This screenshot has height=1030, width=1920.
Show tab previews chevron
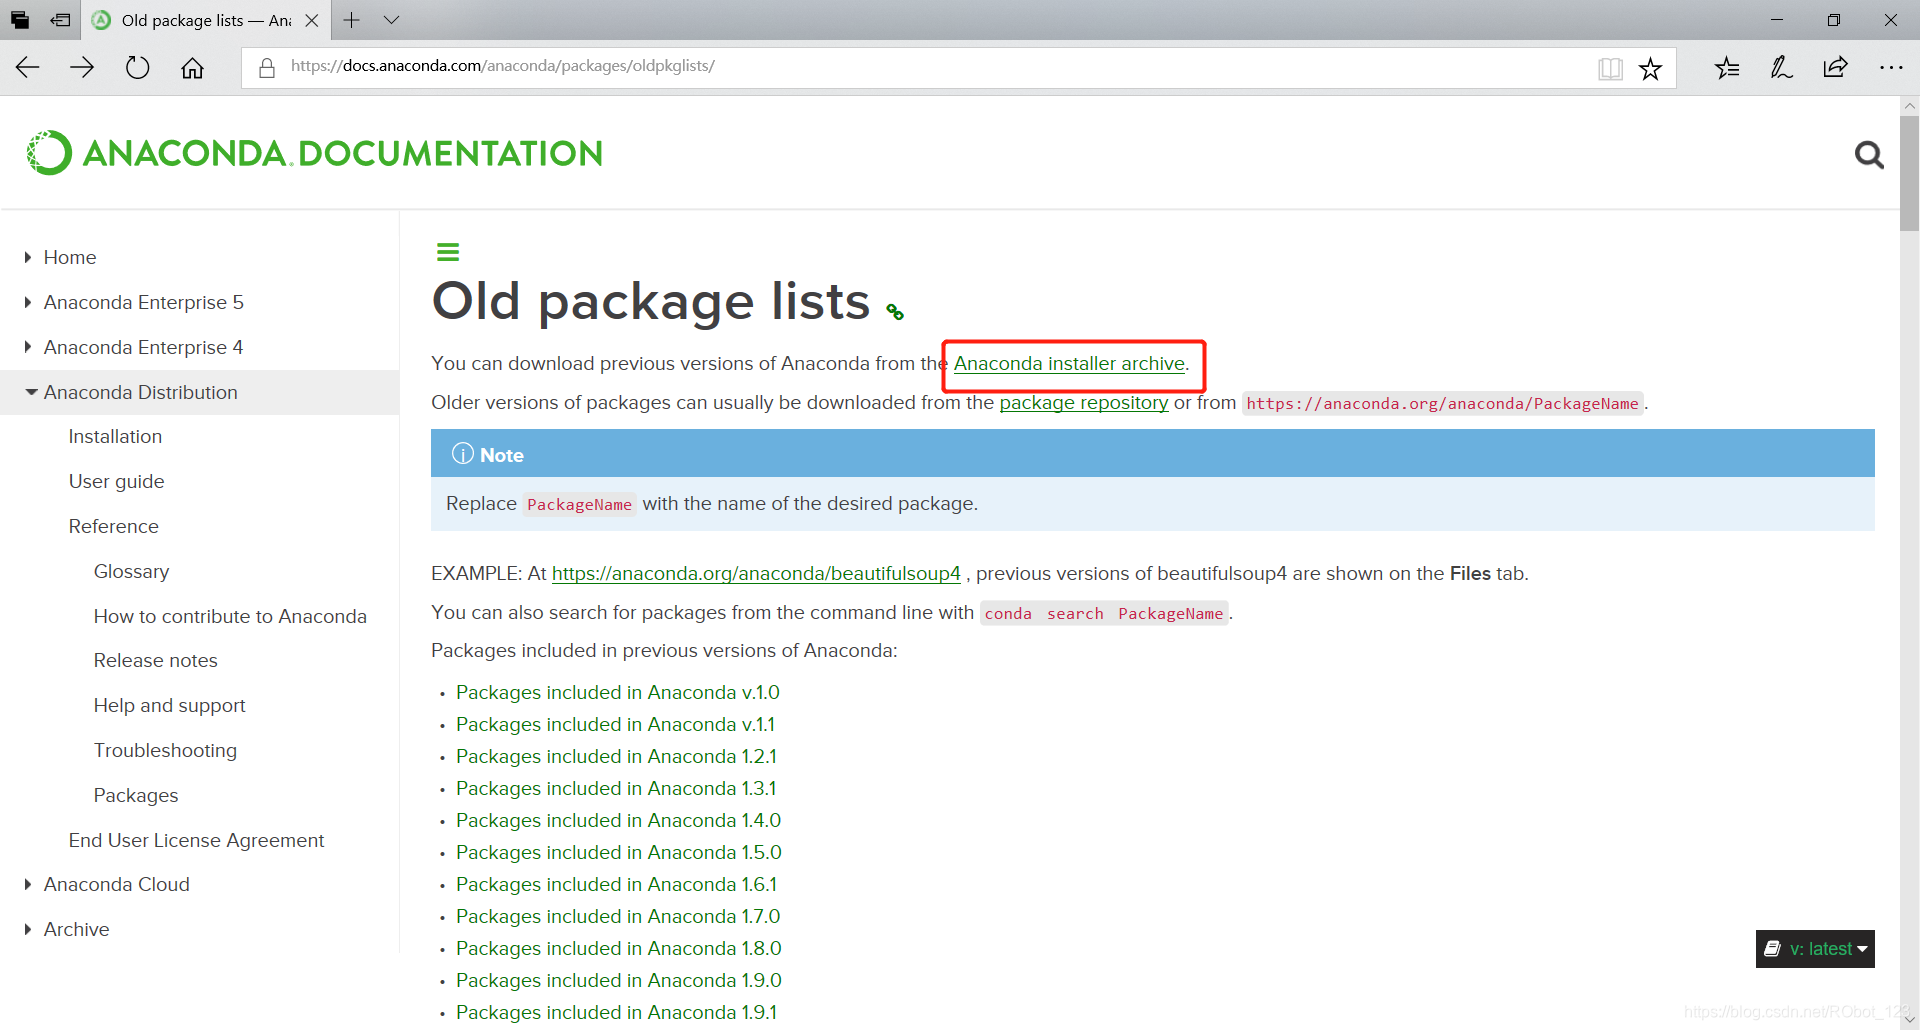point(391,20)
